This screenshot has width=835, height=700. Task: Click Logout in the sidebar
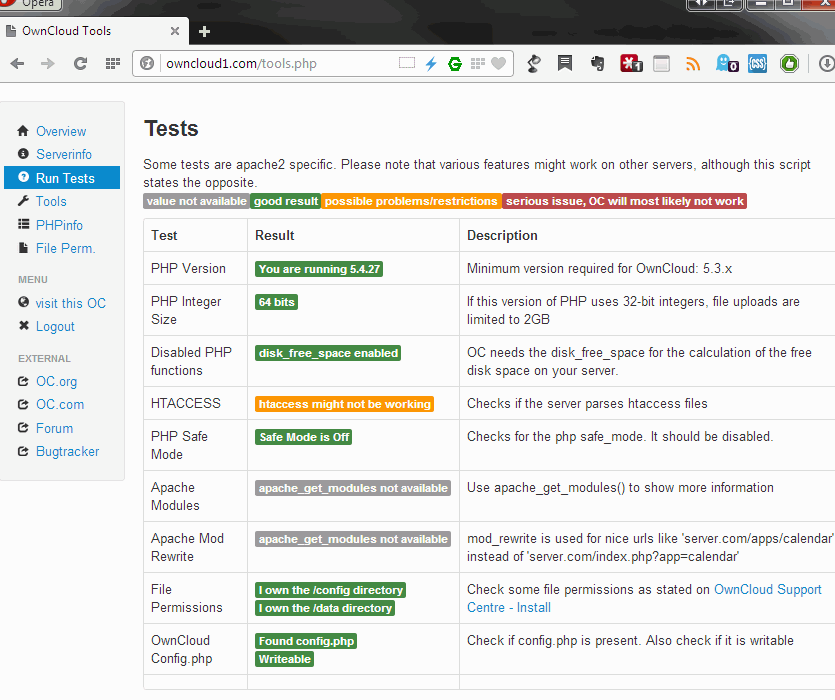55,326
